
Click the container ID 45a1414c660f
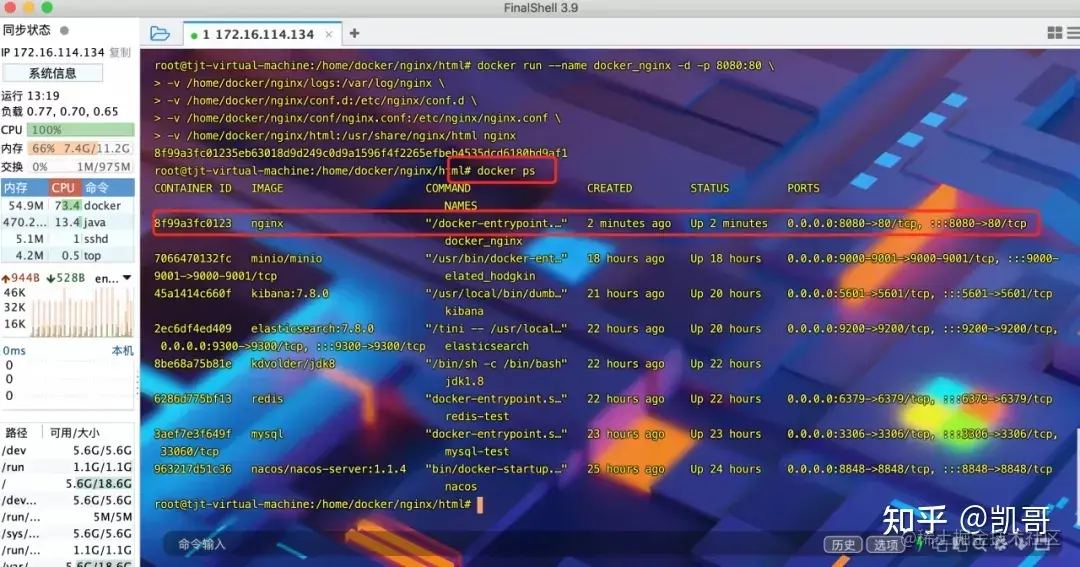coord(193,293)
